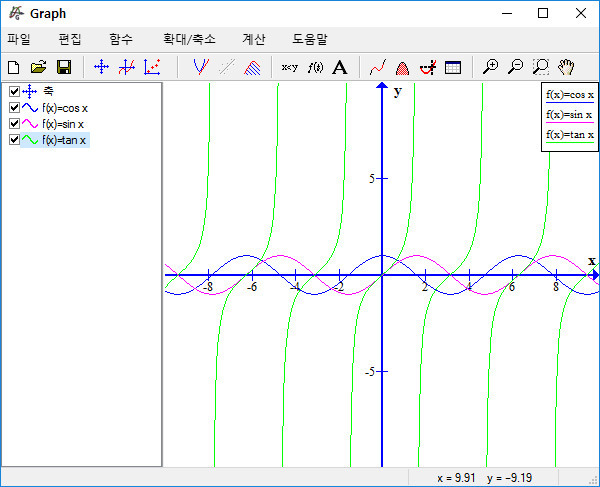Uncheck the 축 axes checkbox
Image resolution: width=600 pixels, height=487 pixels.
point(14,91)
